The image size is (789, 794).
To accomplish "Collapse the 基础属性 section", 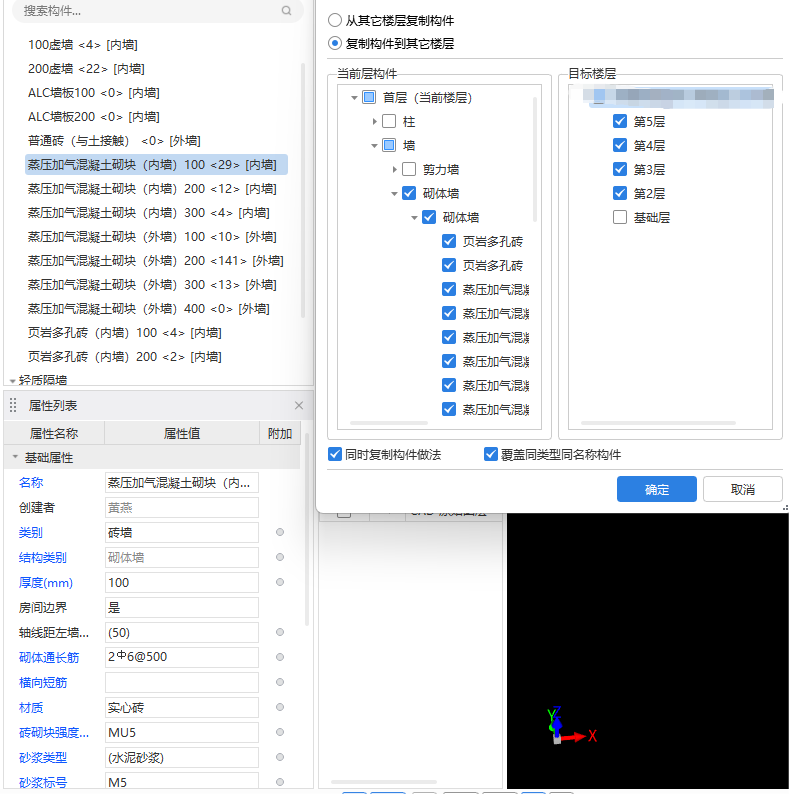I will pyautogui.click(x=15, y=457).
